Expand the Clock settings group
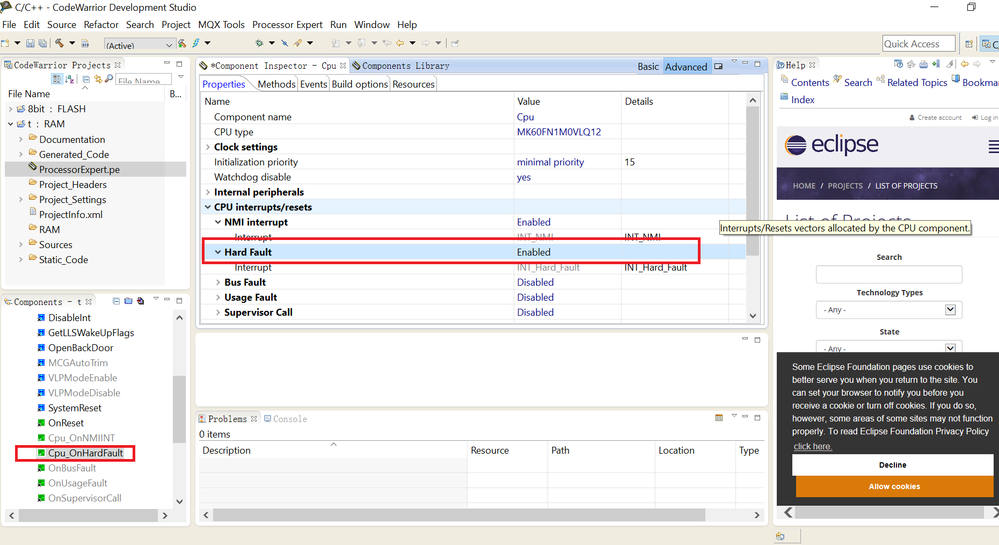The width and height of the screenshot is (999, 545). [x=209, y=147]
